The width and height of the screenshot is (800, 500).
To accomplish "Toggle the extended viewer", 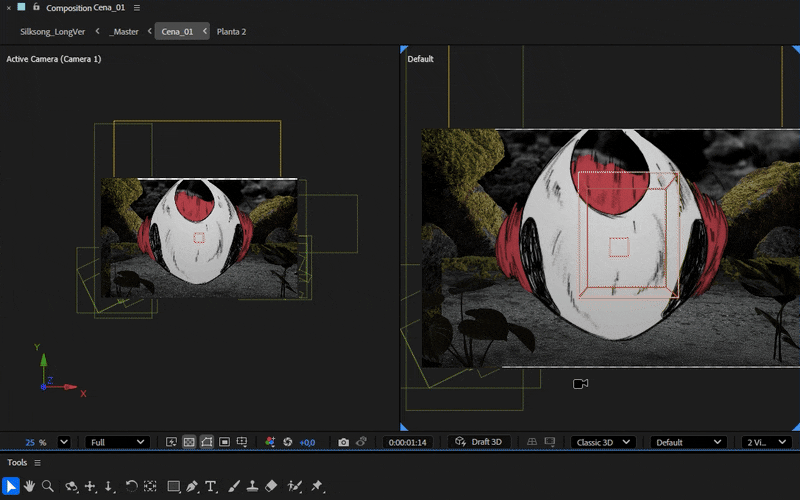I will [x=549, y=442].
